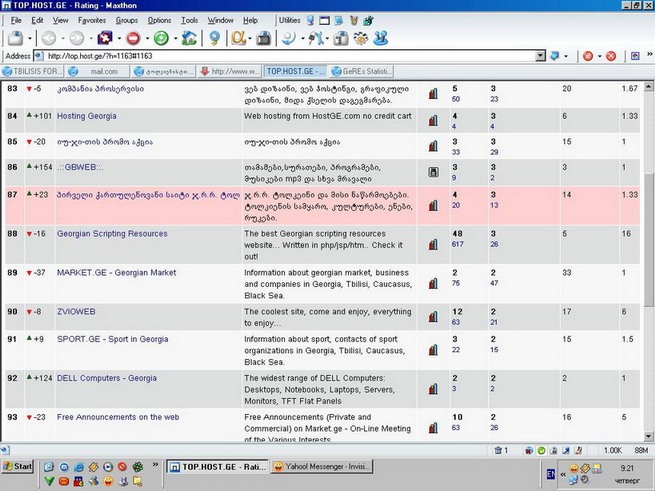Click the floppy disk icon in GBWEB row
This screenshot has height=491, width=655.
click(433, 171)
